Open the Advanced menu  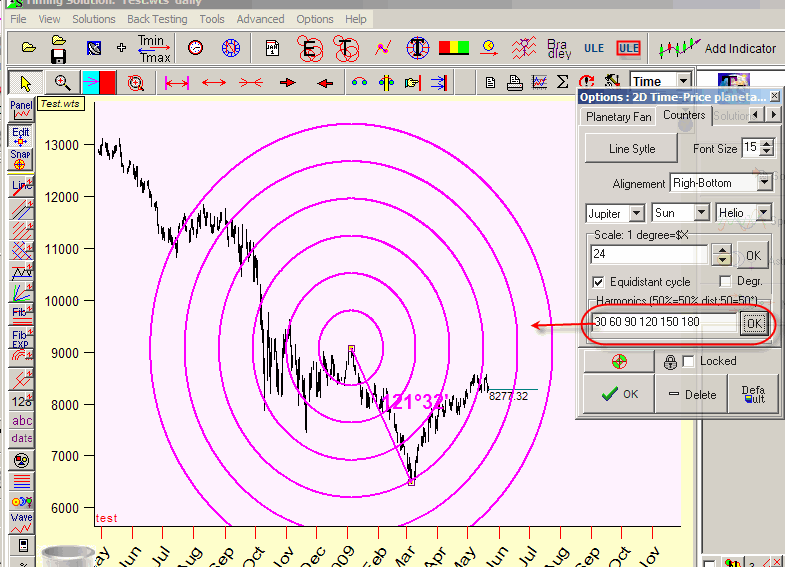(260, 19)
